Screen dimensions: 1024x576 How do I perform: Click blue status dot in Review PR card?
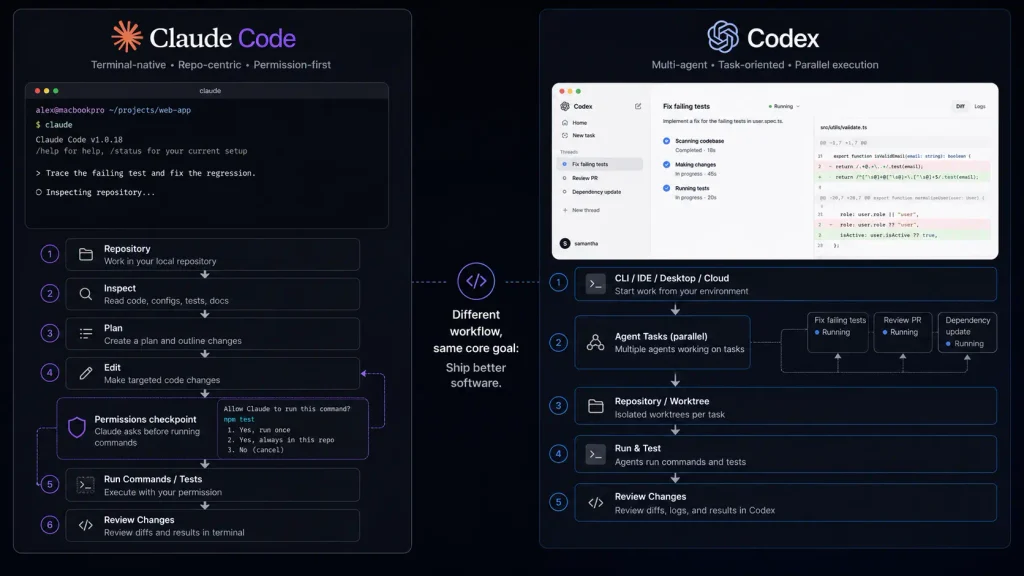click(885, 332)
